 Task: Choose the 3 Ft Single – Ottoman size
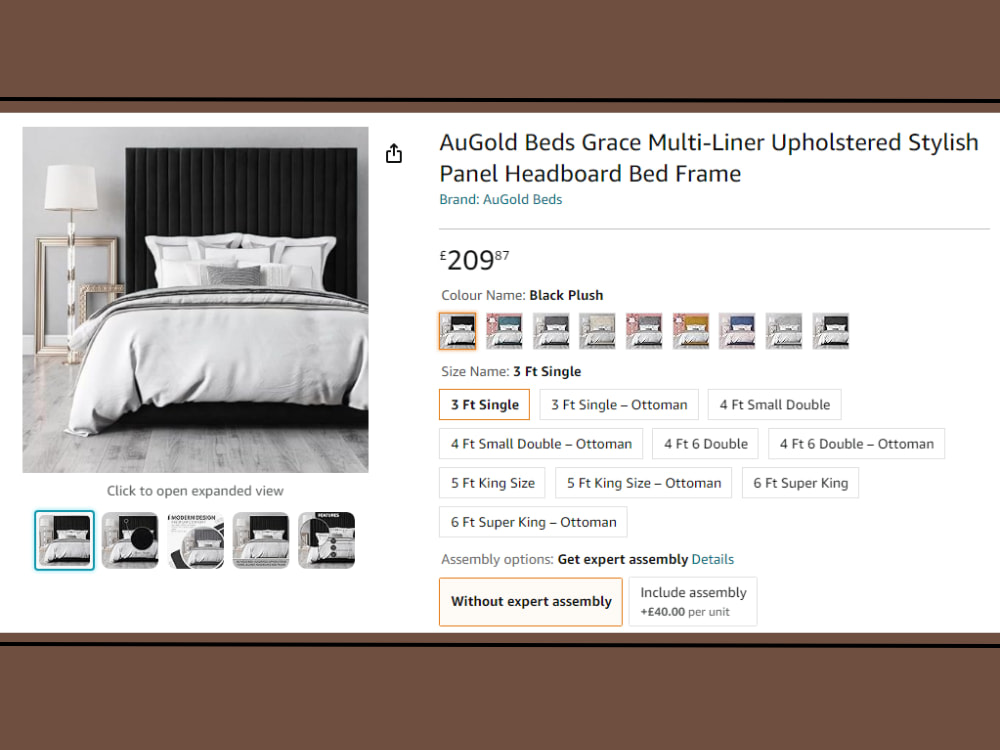[x=619, y=404]
